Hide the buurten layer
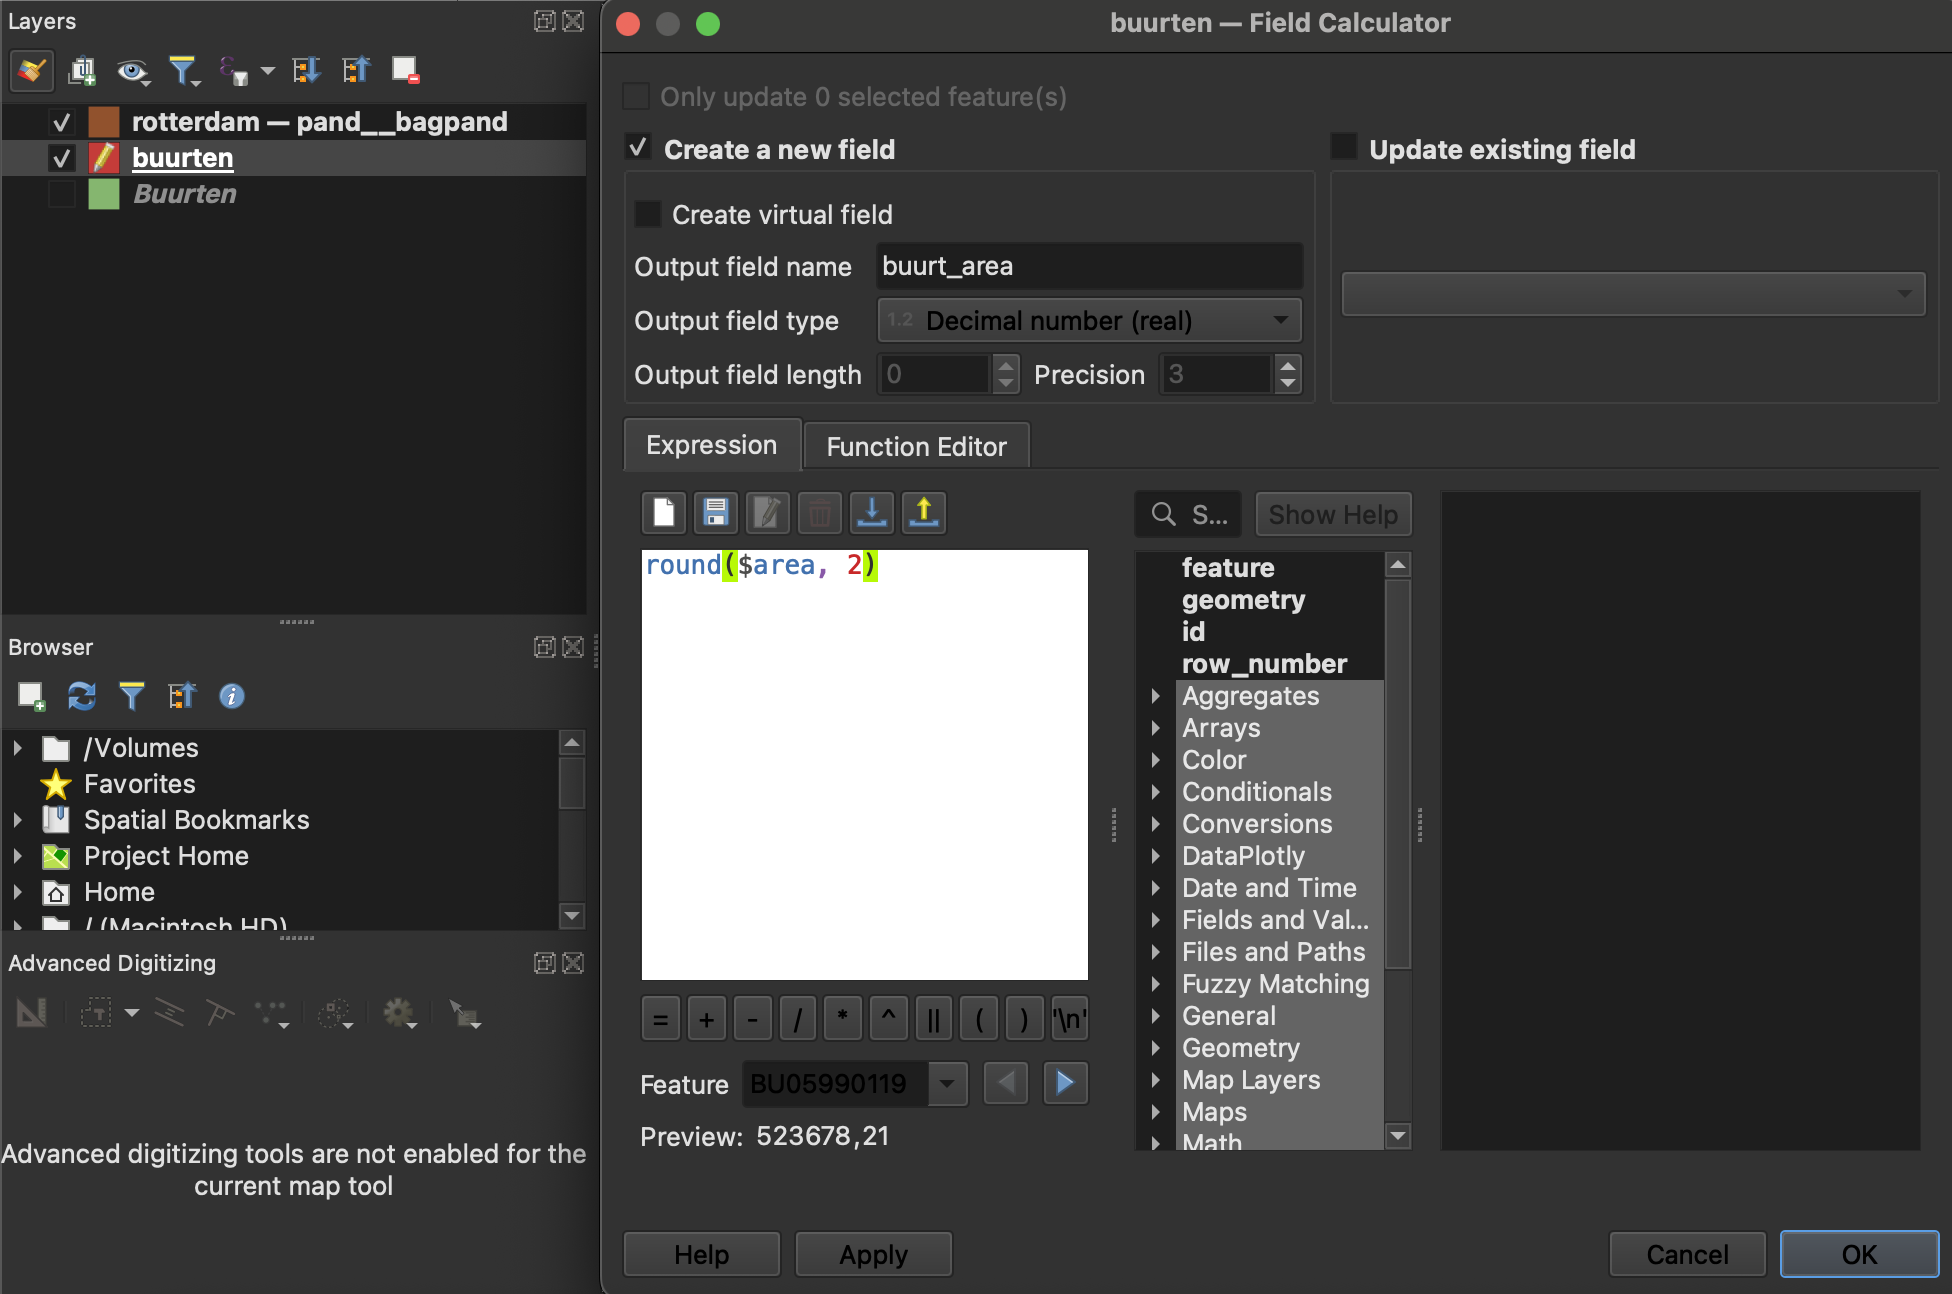 point(61,157)
